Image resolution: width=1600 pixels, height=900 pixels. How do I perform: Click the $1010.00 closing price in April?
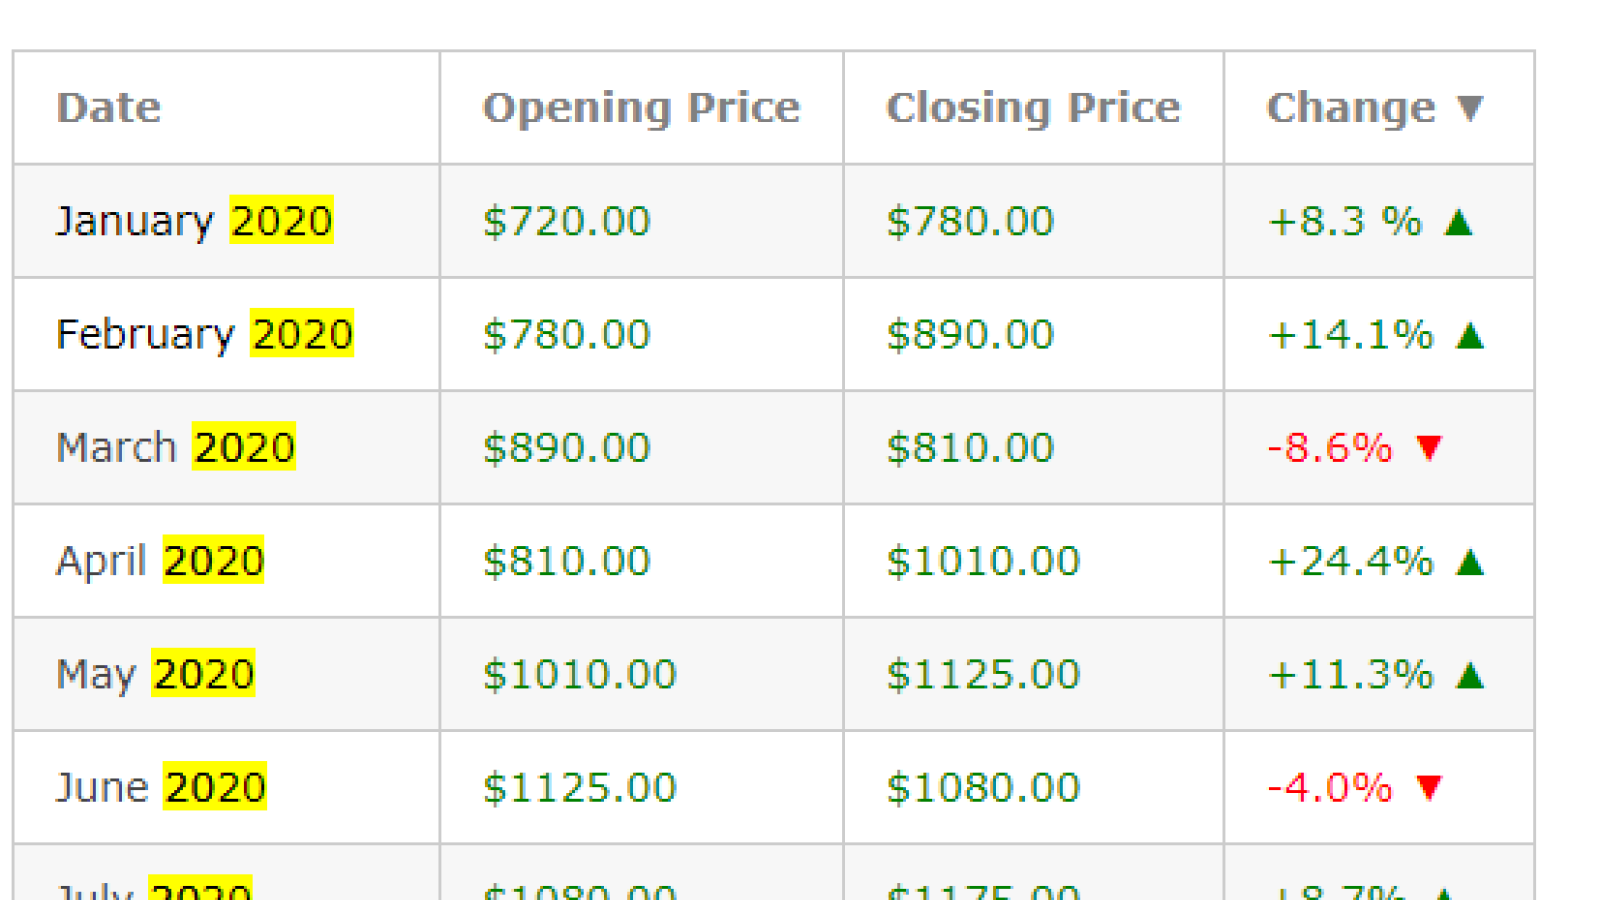coord(983,561)
